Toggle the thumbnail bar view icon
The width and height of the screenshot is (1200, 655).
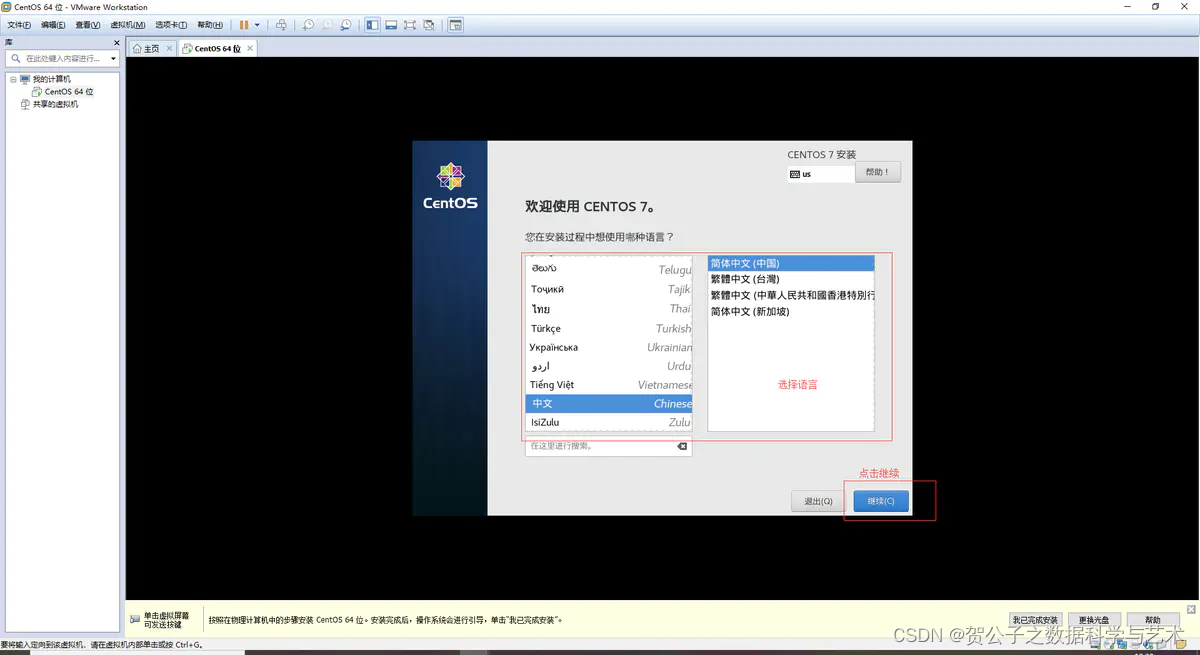pos(391,25)
